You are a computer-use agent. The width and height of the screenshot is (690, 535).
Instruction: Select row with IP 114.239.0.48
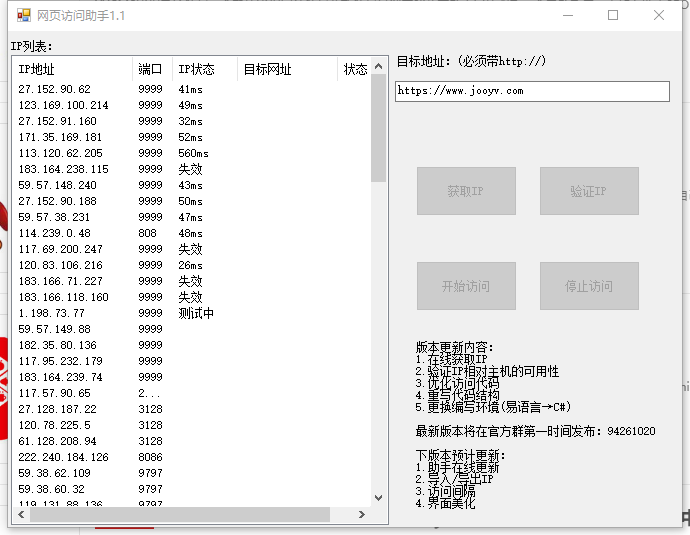tap(192, 233)
